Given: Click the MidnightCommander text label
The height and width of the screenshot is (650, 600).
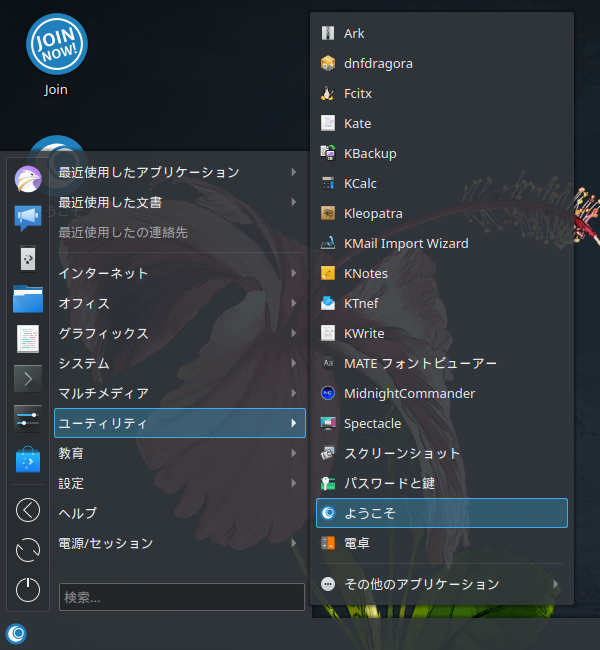Looking at the screenshot, I should tap(409, 393).
